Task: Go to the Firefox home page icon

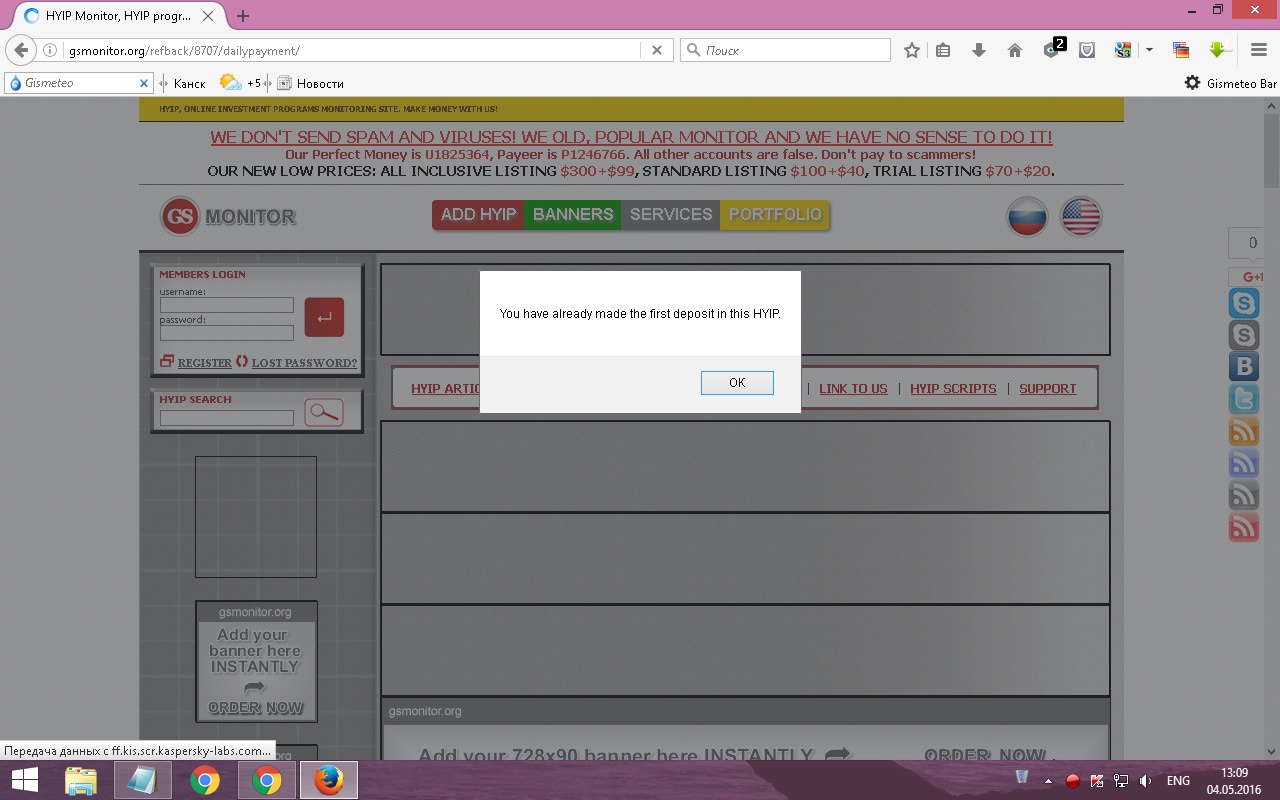Action: [1014, 50]
